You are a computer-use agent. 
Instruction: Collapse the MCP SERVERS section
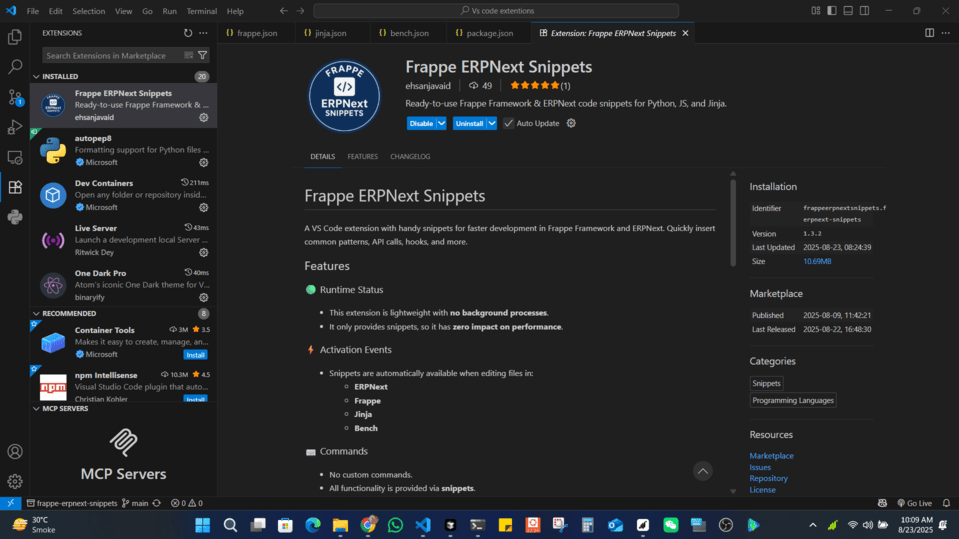pos(38,408)
